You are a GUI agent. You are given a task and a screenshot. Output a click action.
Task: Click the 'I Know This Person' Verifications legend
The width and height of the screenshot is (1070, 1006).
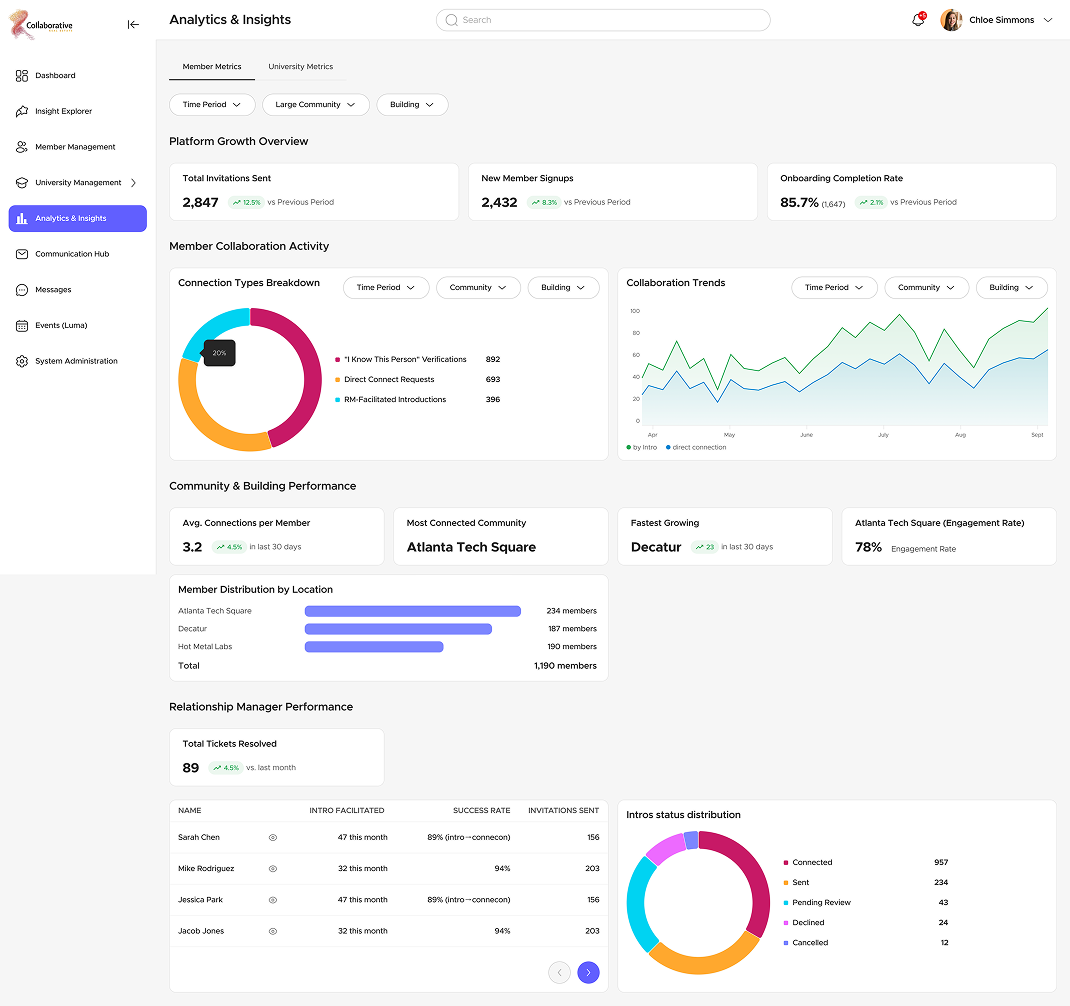401,360
